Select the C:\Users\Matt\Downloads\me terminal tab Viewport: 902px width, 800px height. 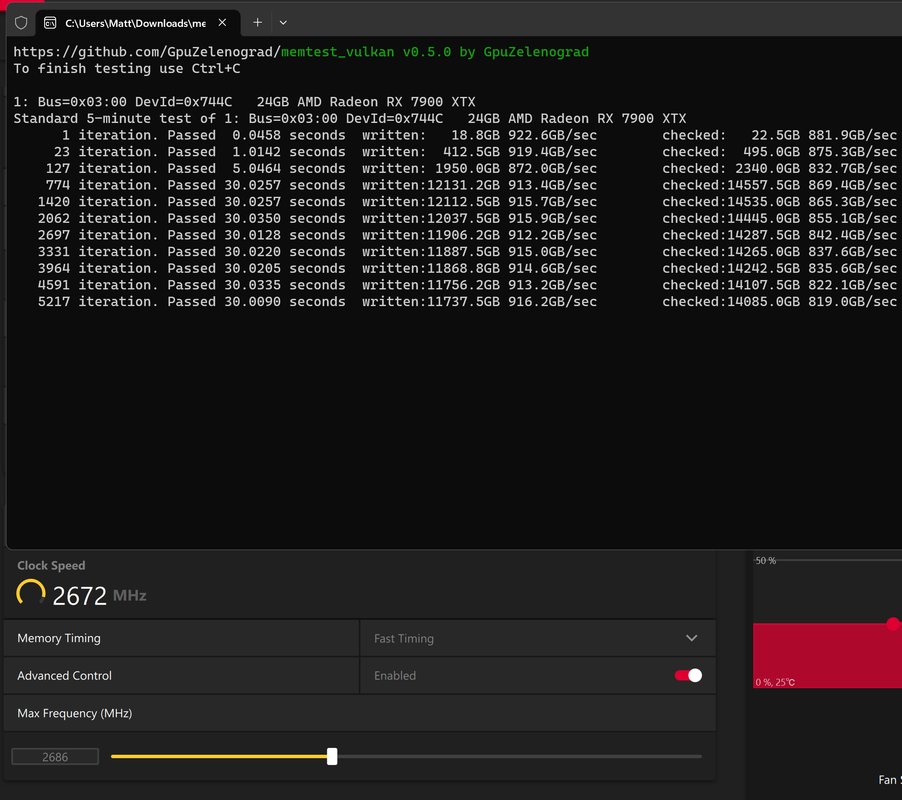pos(138,23)
